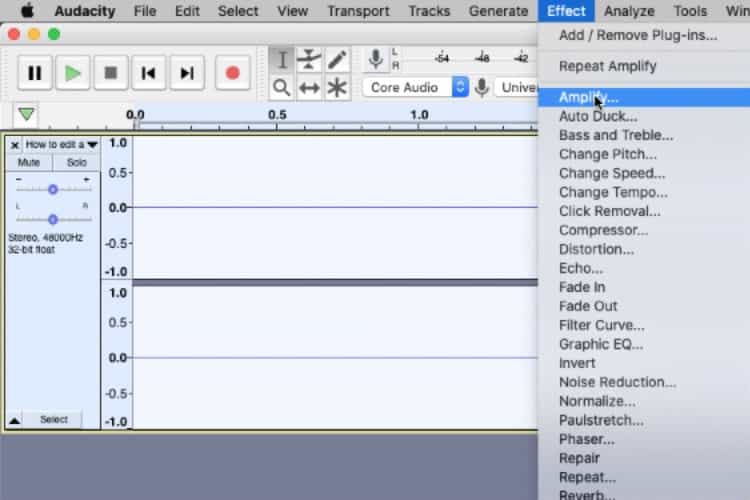
Task: Select the Envelope tool
Action: (x=309, y=60)
